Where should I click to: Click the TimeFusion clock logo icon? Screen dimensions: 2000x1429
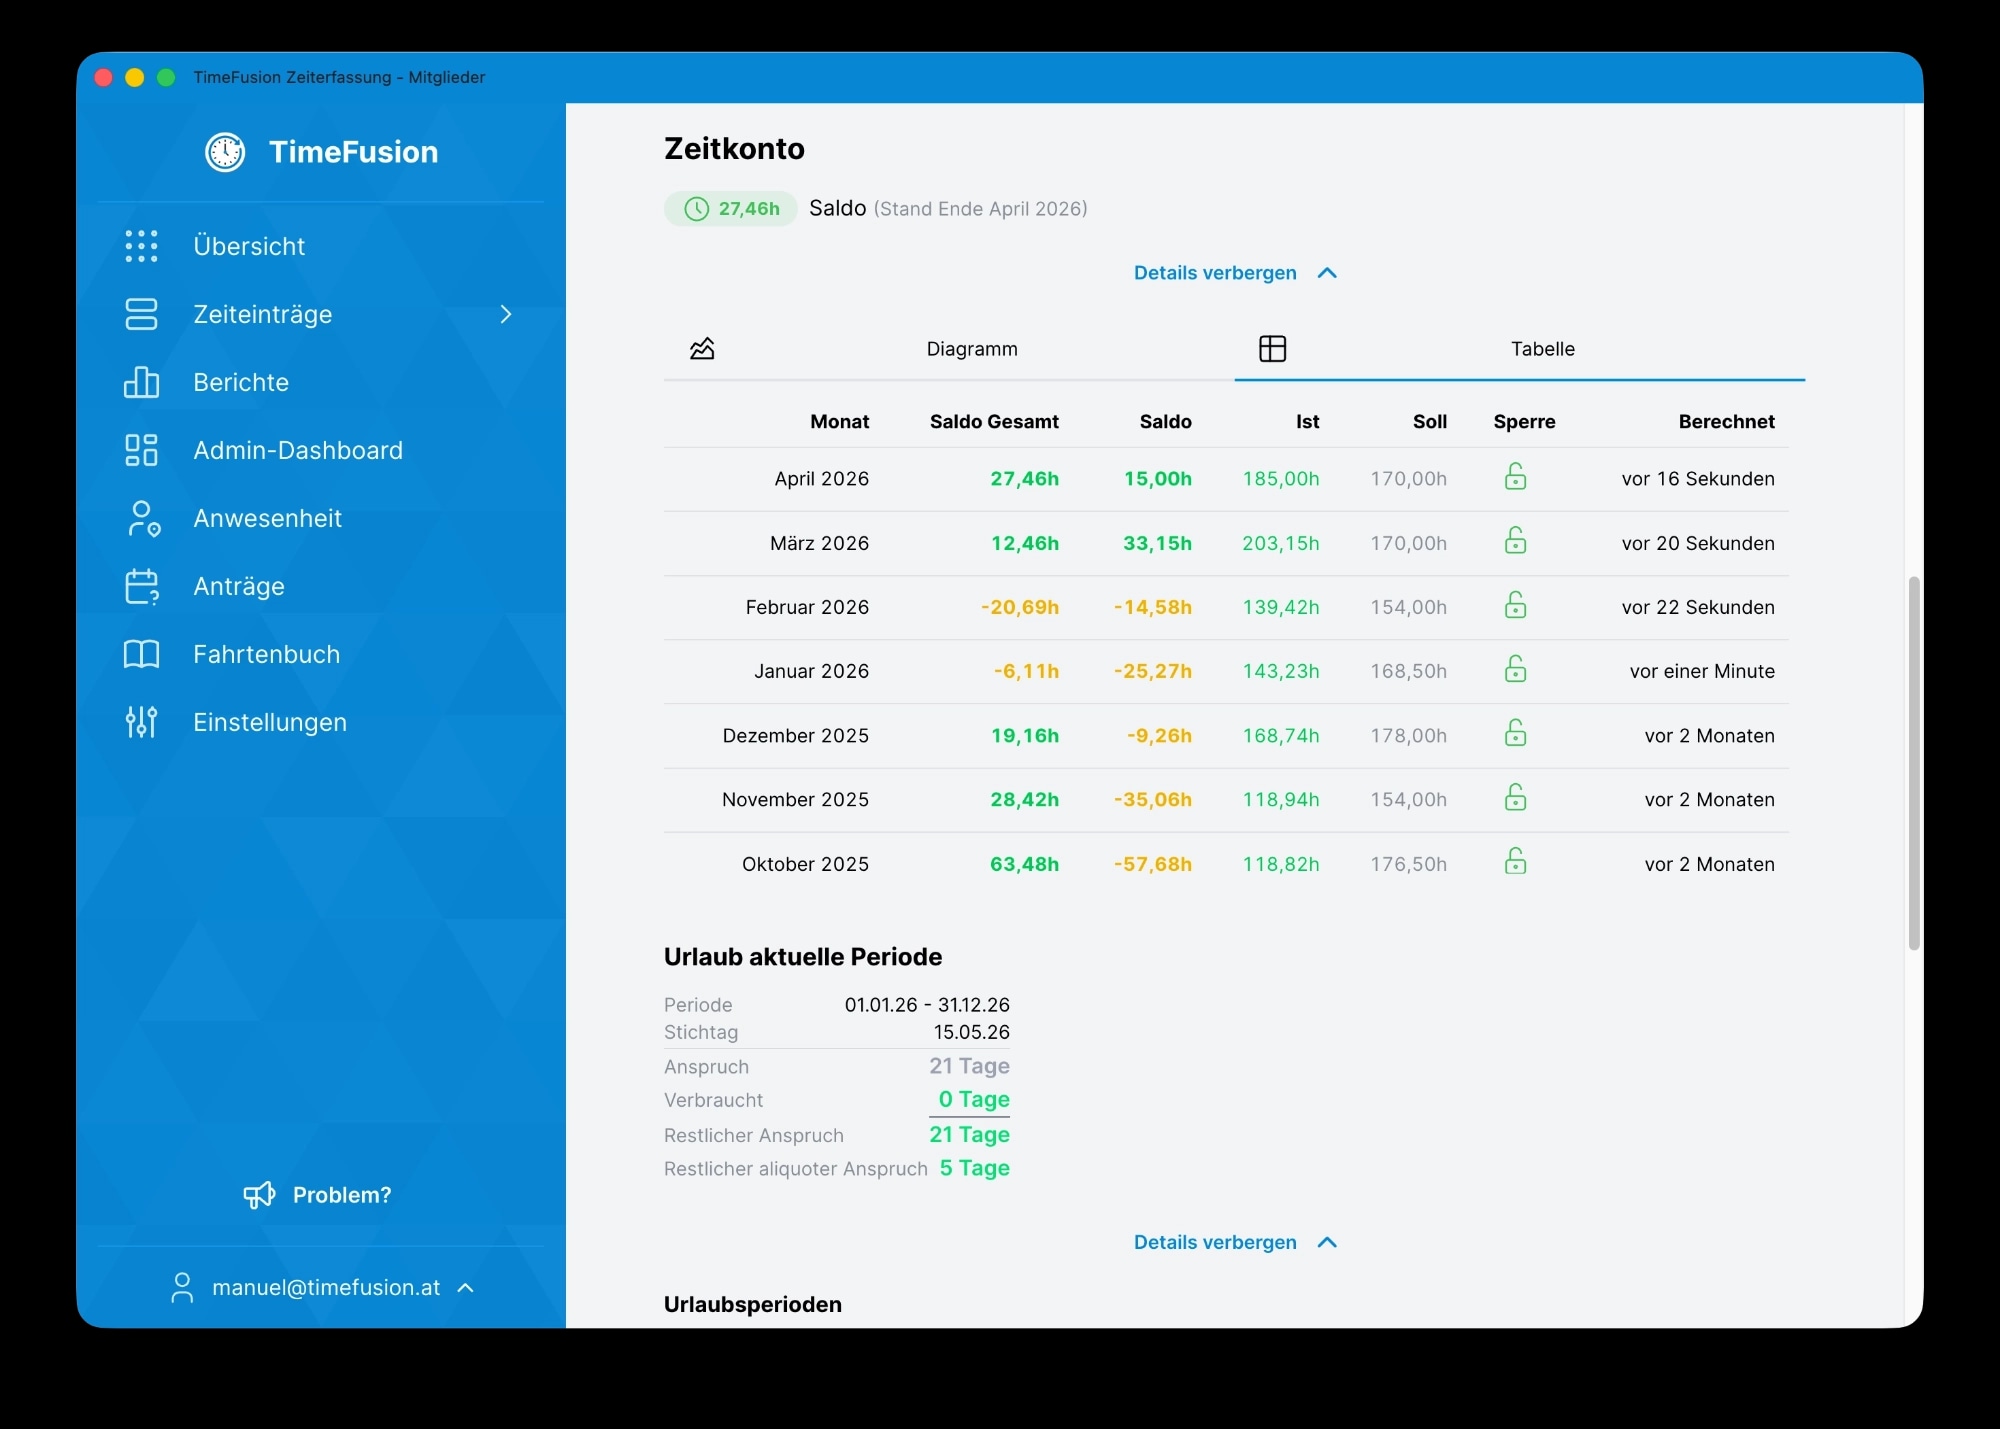[225, 152]
